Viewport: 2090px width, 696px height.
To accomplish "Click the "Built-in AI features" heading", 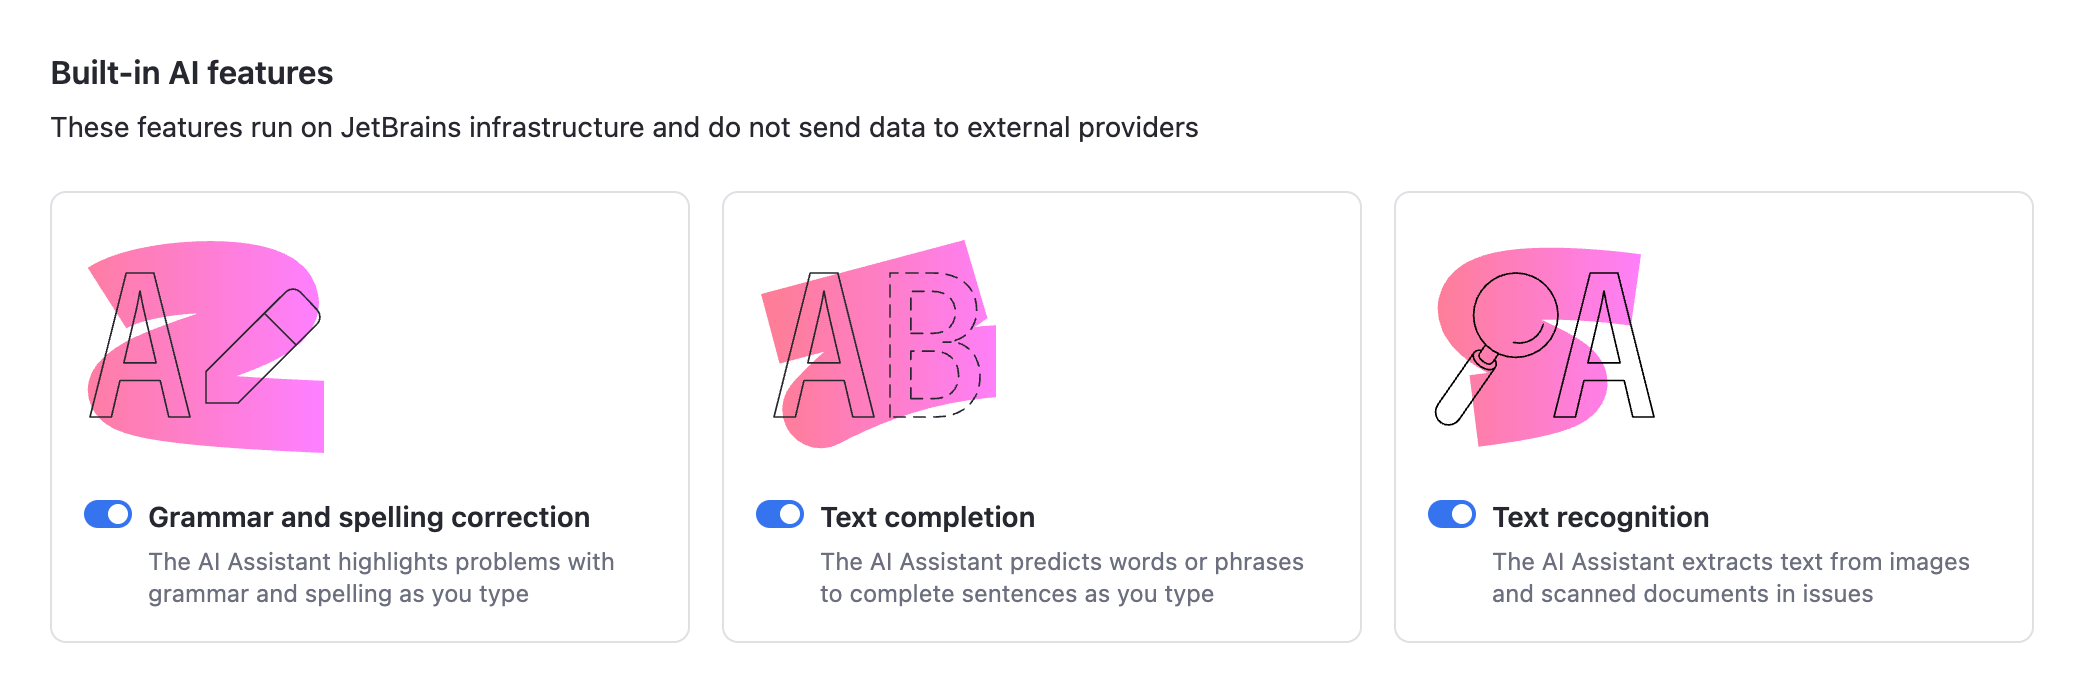I will pyautogui.click(x=192, y=73).
